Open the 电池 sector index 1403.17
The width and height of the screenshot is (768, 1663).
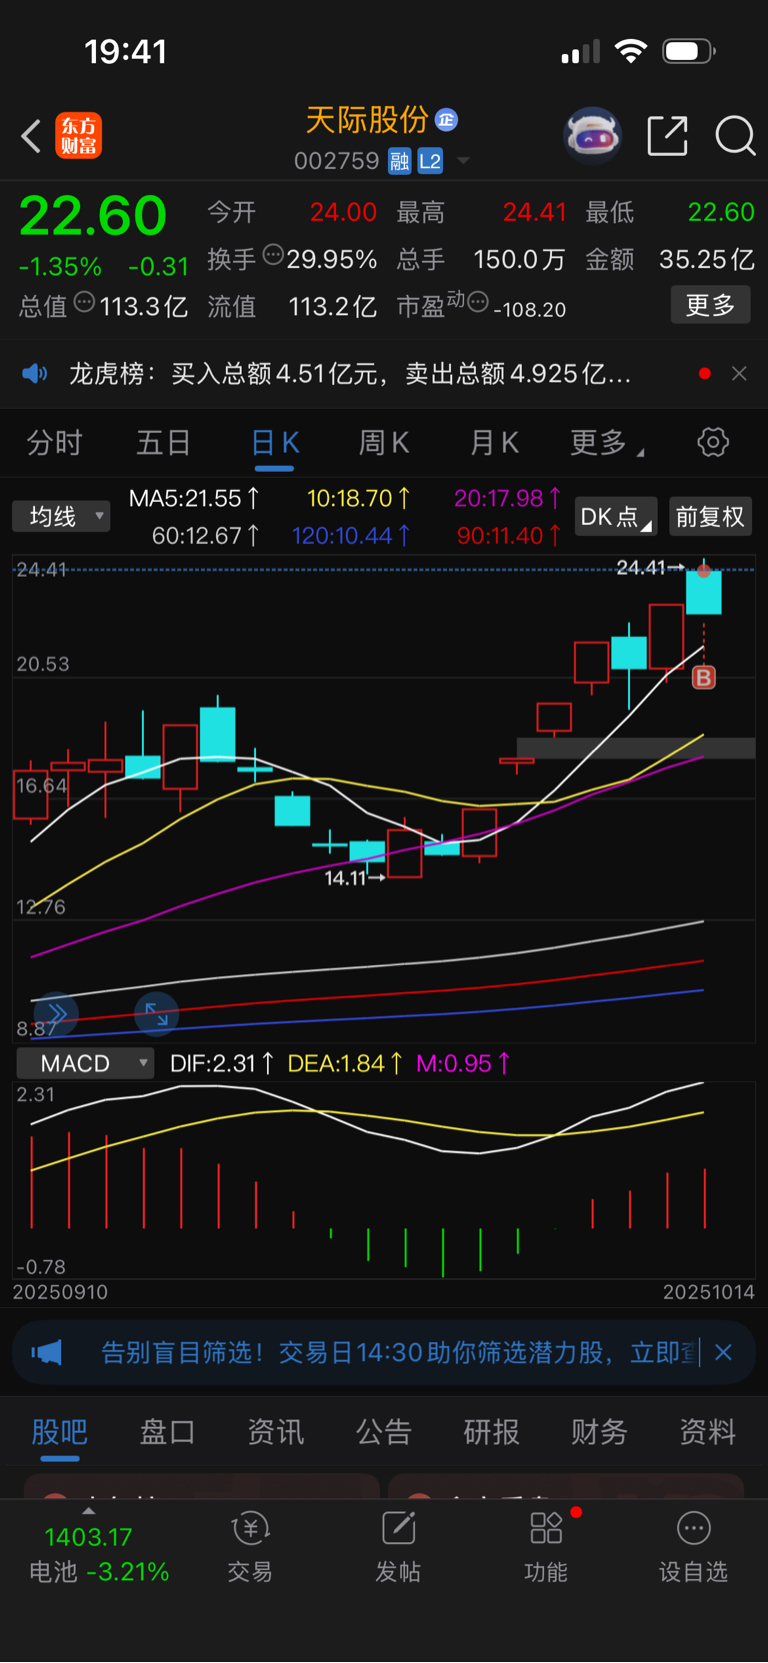(x=98, y=1553)
